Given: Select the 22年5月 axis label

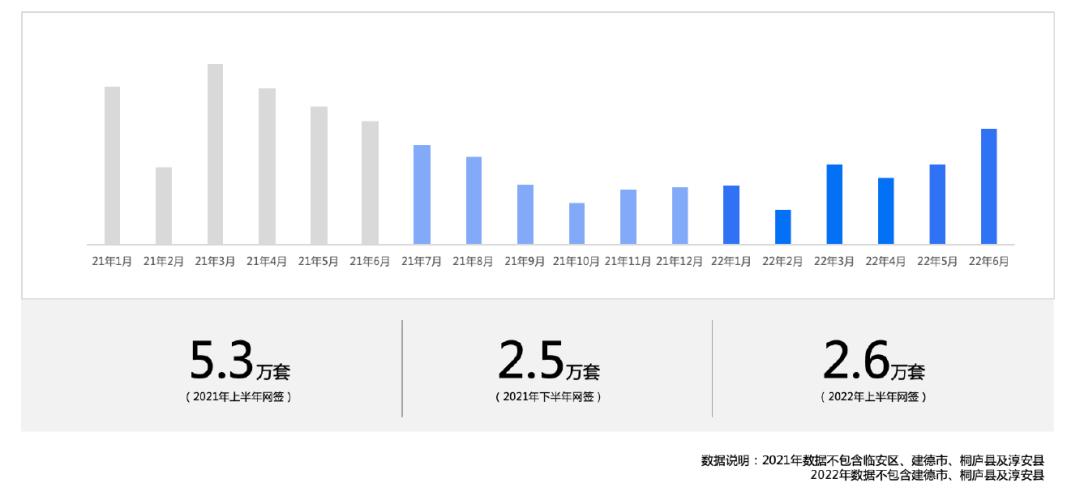Looking at the screenshot, I should 937,261.
